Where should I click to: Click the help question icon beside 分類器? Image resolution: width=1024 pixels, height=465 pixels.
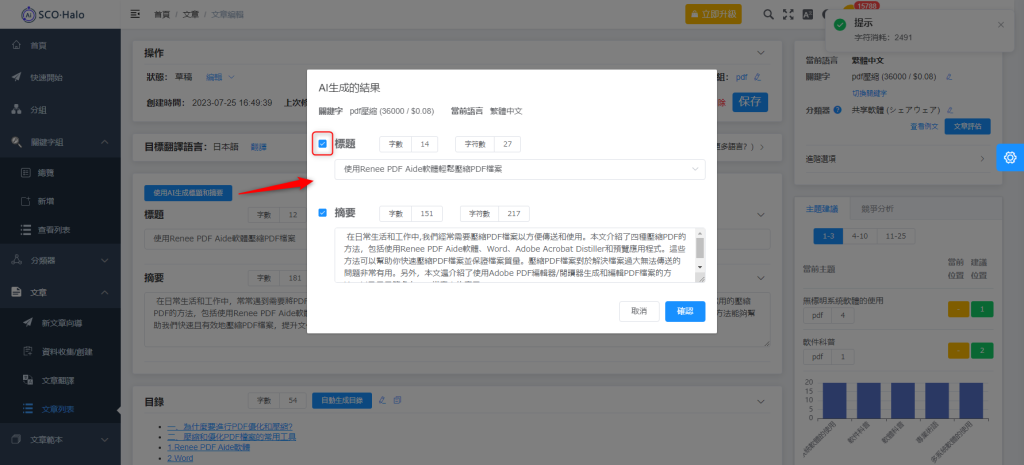837,110
